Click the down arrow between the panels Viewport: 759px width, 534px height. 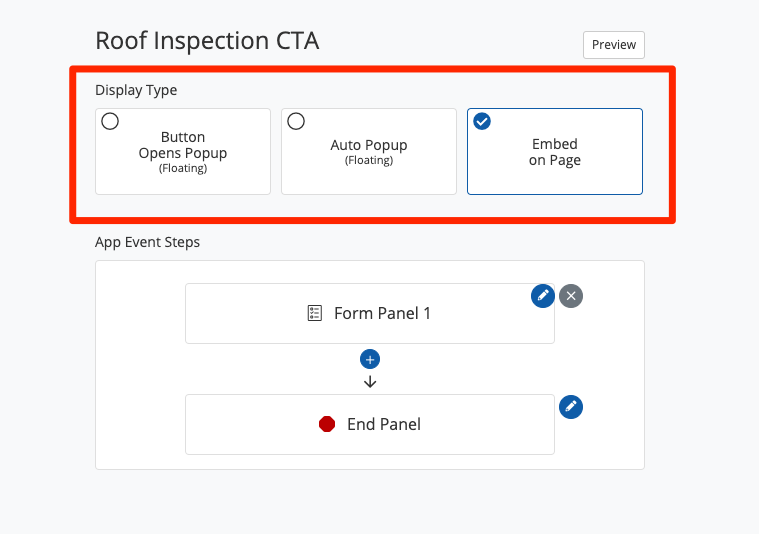tap(370, 381)
